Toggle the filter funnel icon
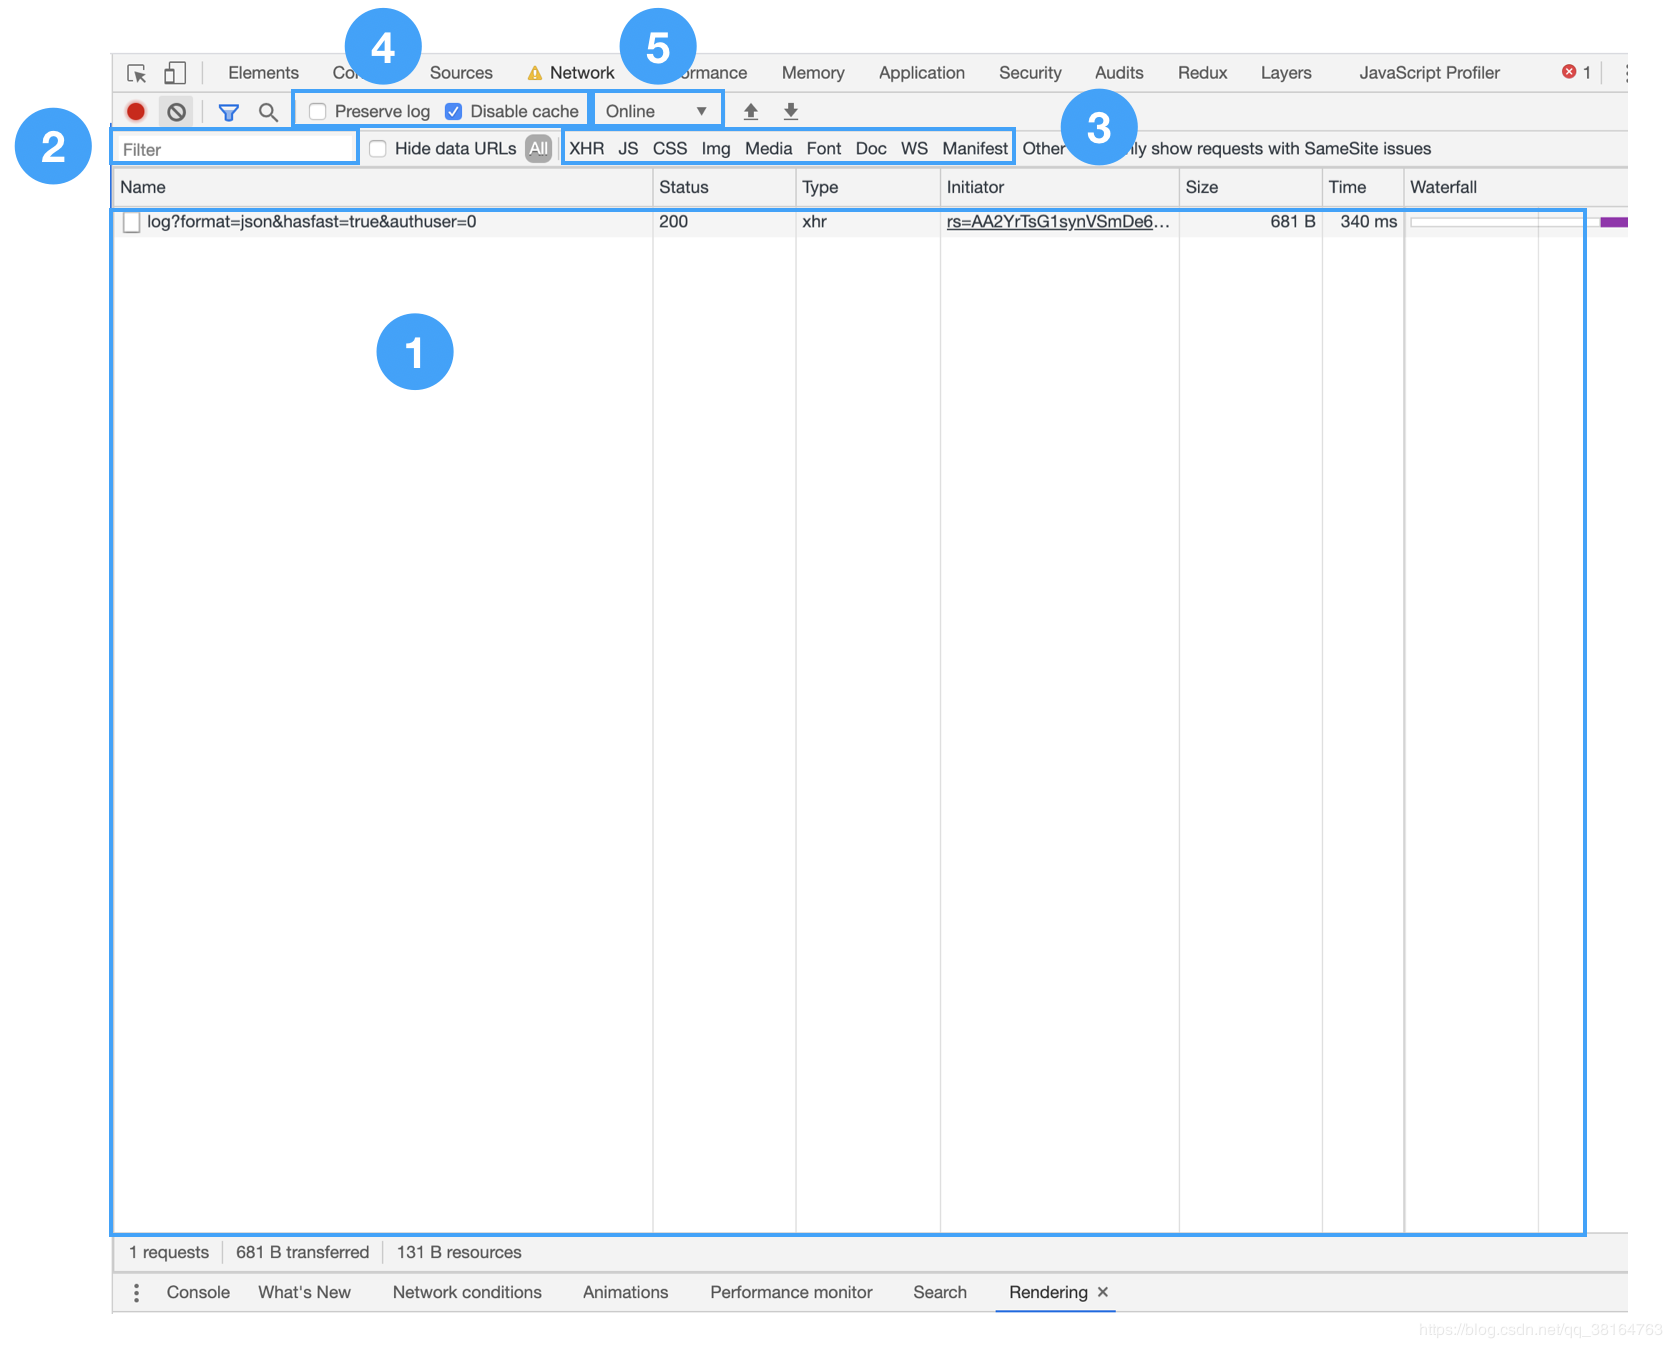Viewport: 1672px width, 1348px height. click(229, 112)
